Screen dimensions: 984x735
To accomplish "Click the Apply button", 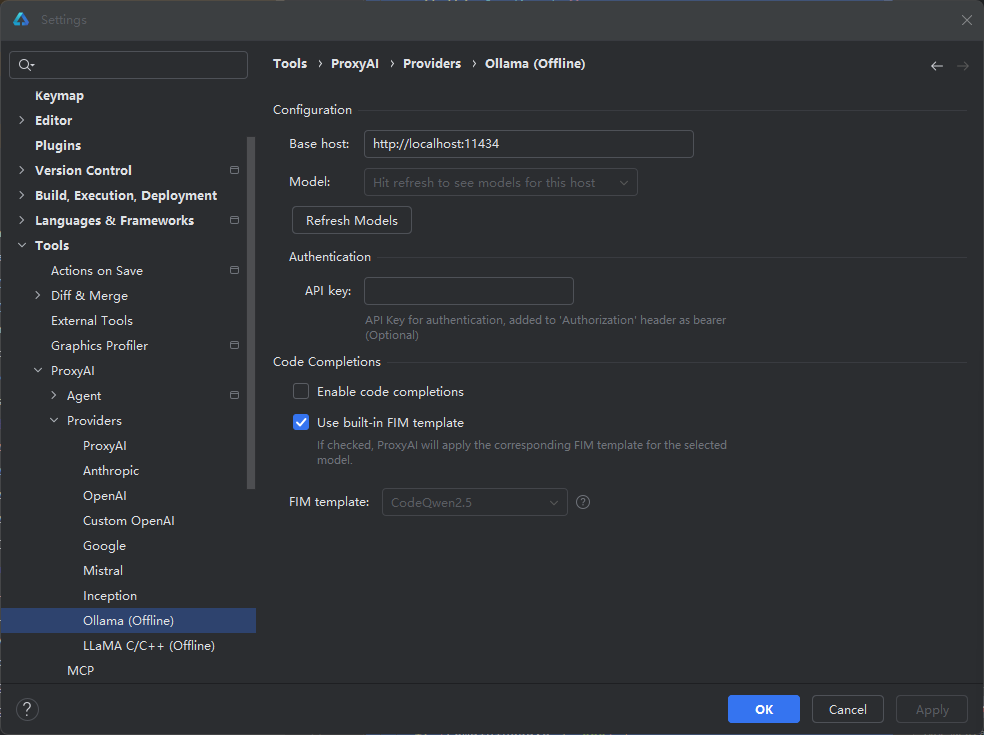I will pyautogui.click(x=932, y=709).
